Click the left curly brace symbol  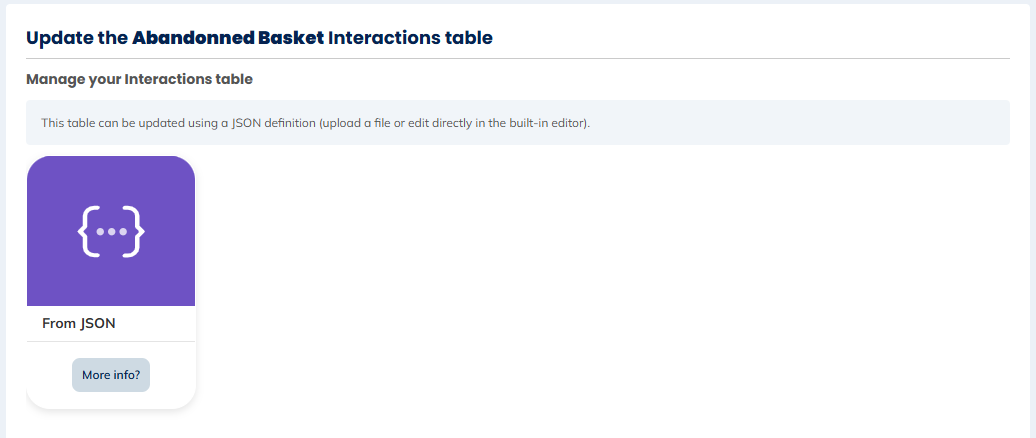point(88,231)
